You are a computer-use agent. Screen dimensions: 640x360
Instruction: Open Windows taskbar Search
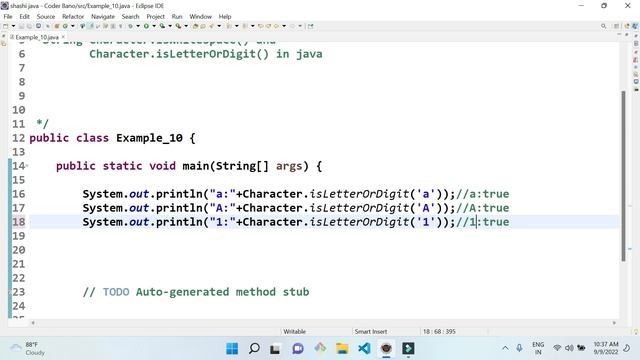point(254,349)
